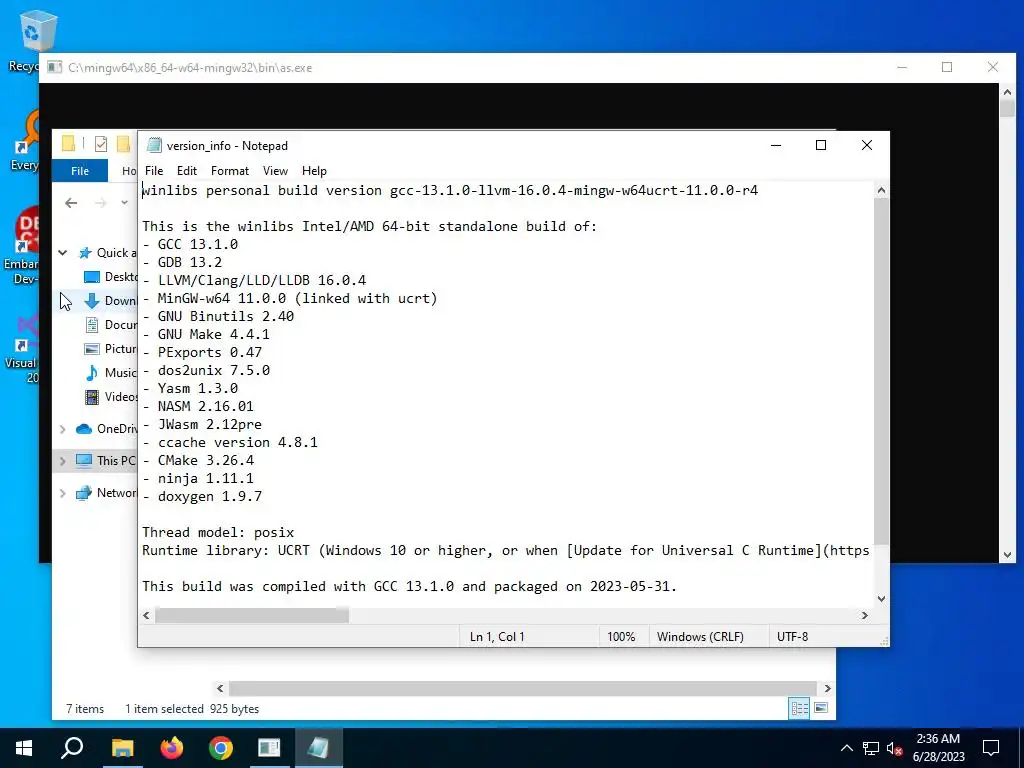Screen dimensions: 1024x768
Task: Select Visual Studio desktop shortcut
Action: pyautogui.click(x=22, y=349)
